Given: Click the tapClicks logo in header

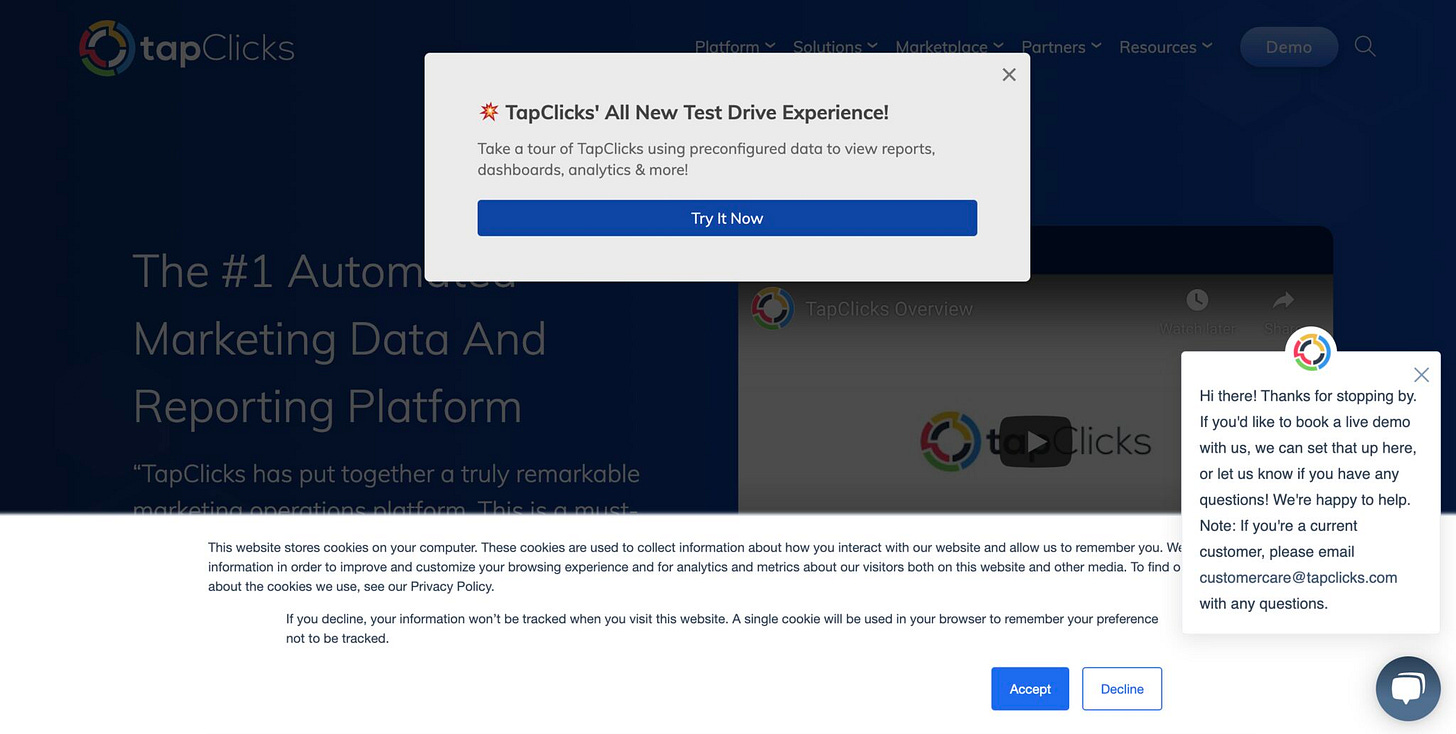Looking at the screenshot, I should tap(187, 47).
